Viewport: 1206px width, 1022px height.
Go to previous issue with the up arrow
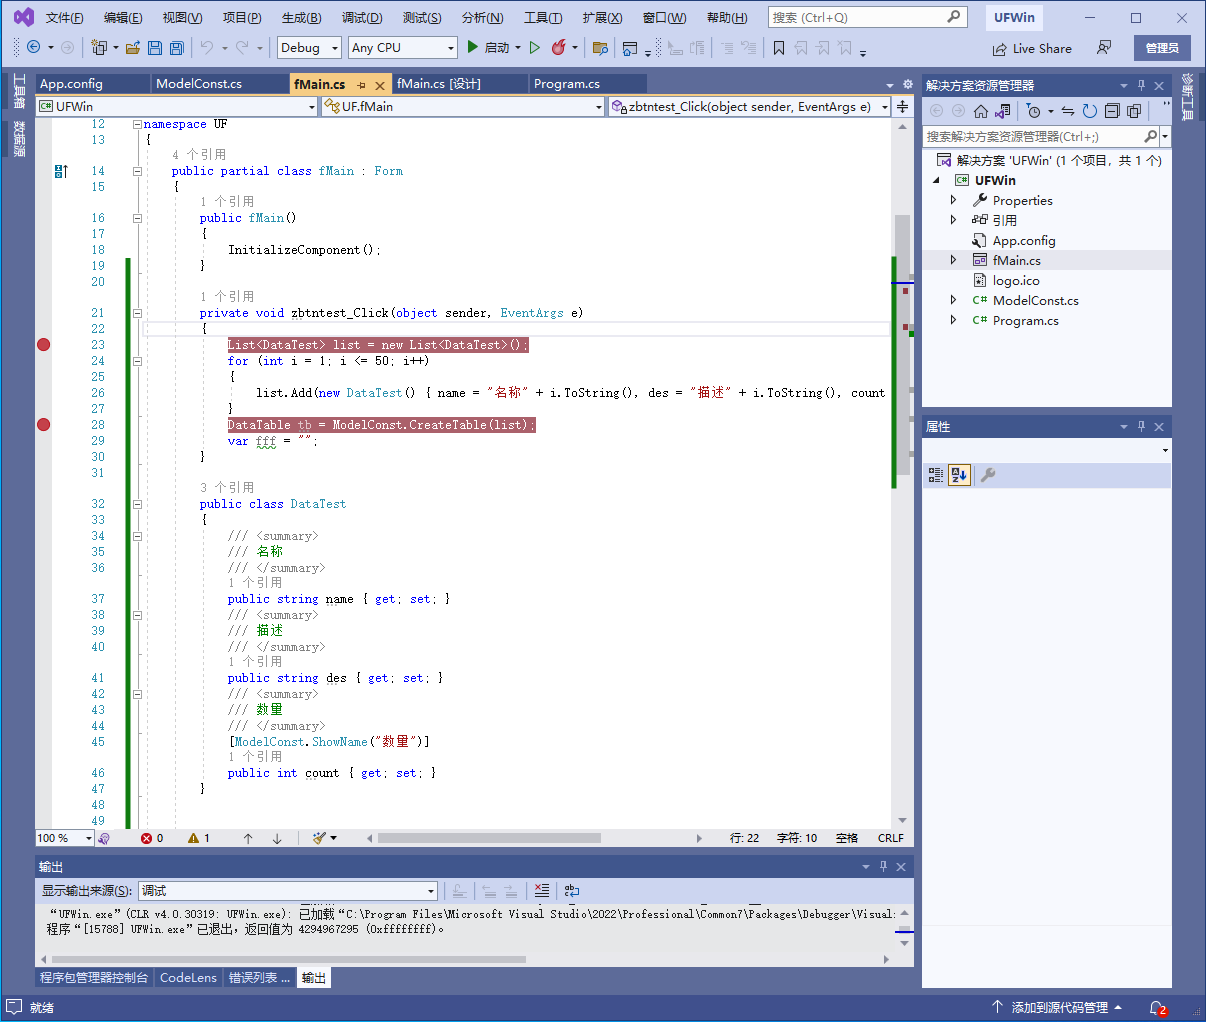pyautogui.click(x=248, y=838)
